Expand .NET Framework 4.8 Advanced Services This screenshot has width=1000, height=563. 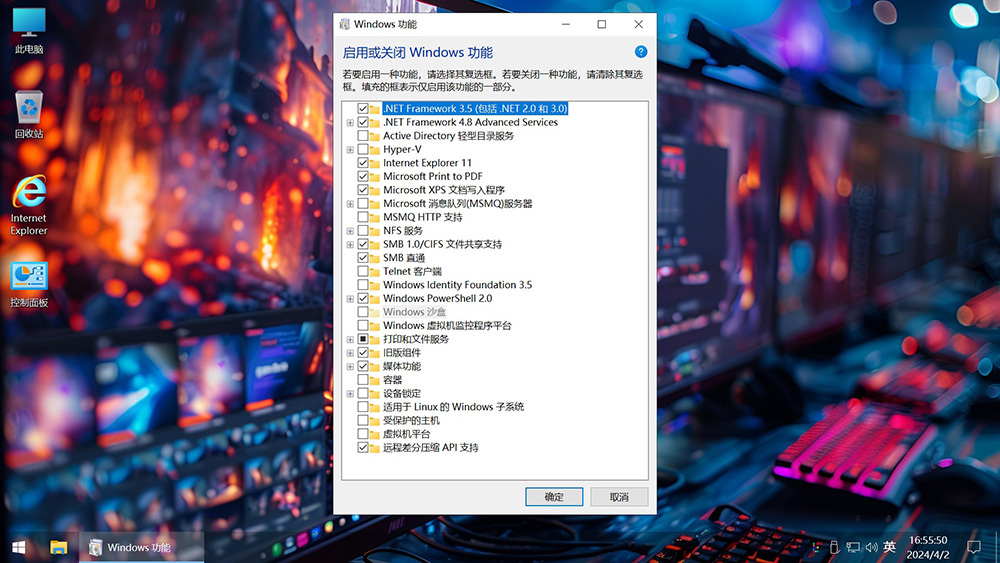point(350,123)
